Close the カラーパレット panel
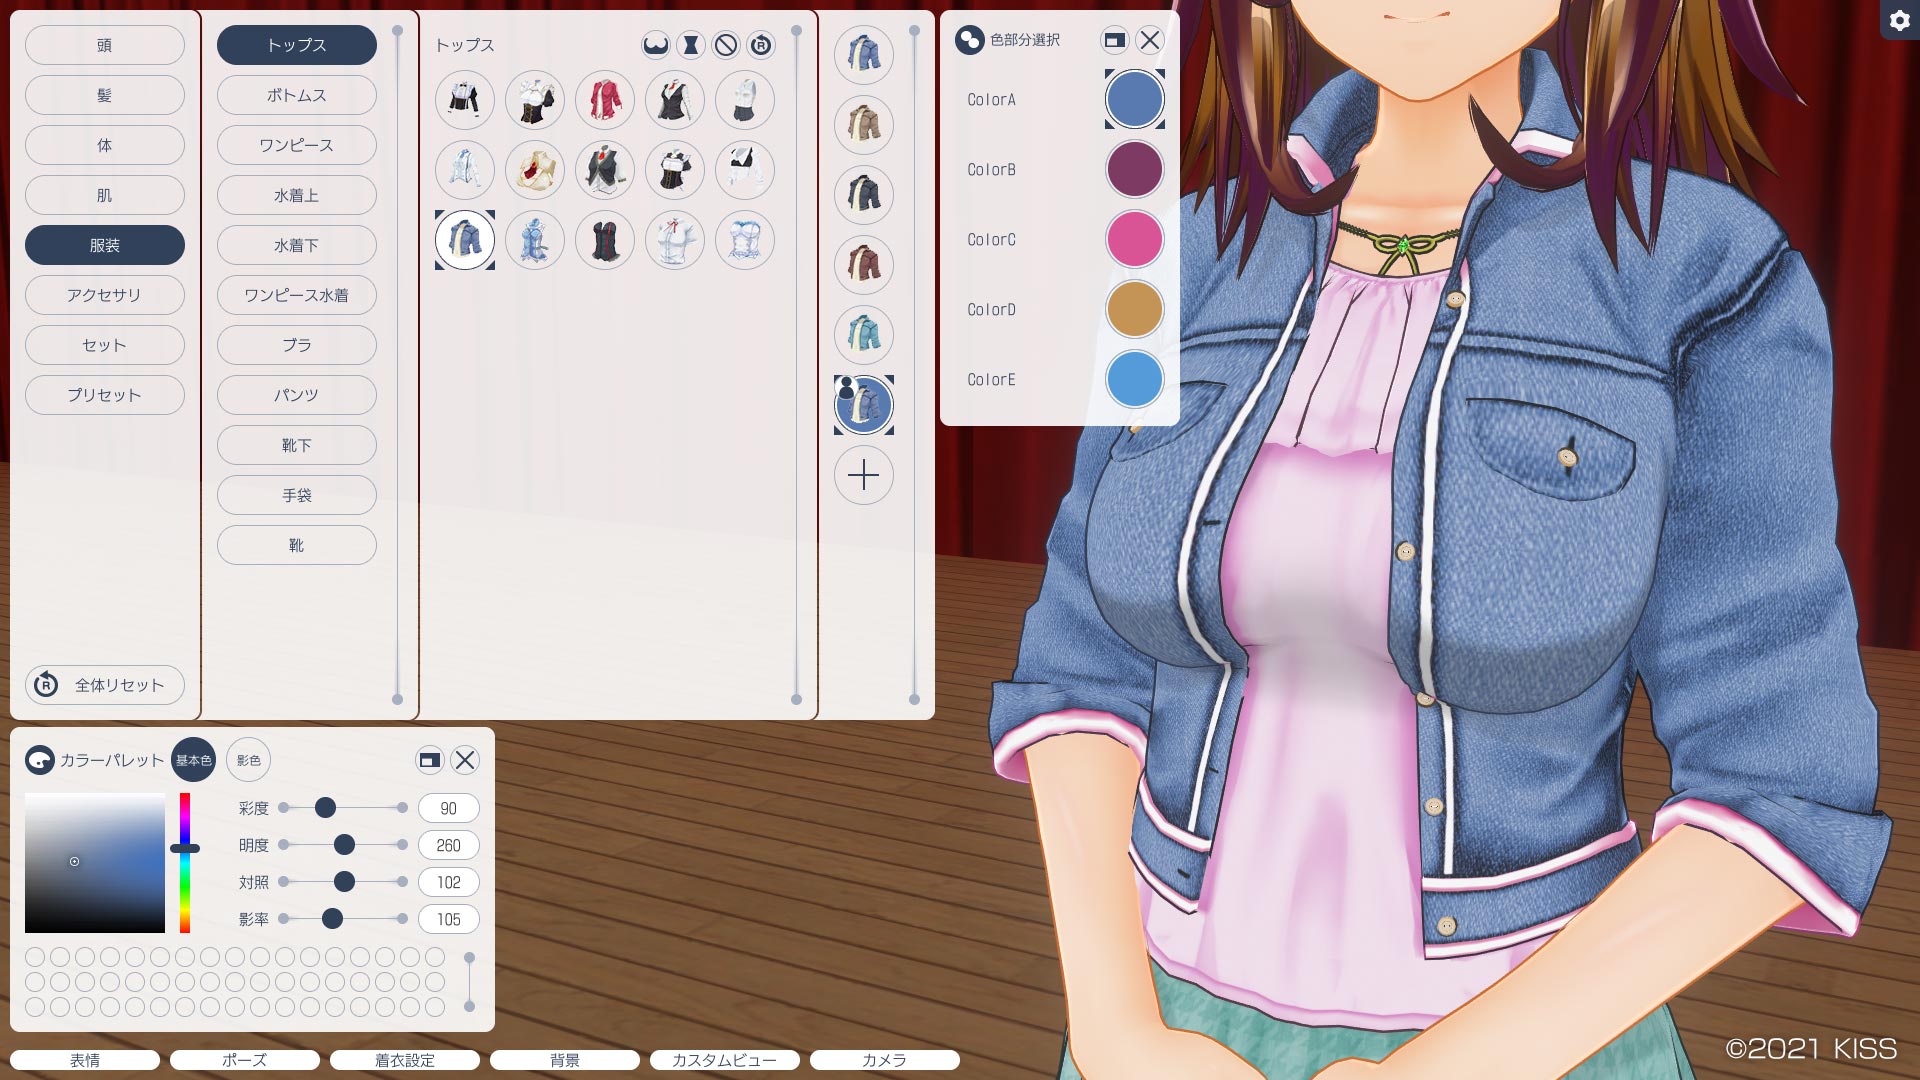This screenshot has width=1920, height=1080. point(465,760)
